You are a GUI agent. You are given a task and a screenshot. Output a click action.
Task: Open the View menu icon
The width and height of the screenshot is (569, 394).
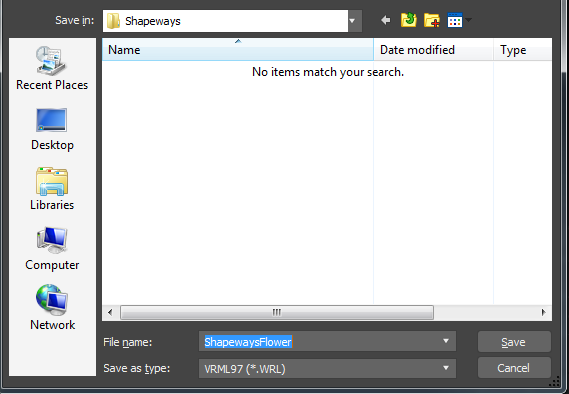tap(455, 20)
